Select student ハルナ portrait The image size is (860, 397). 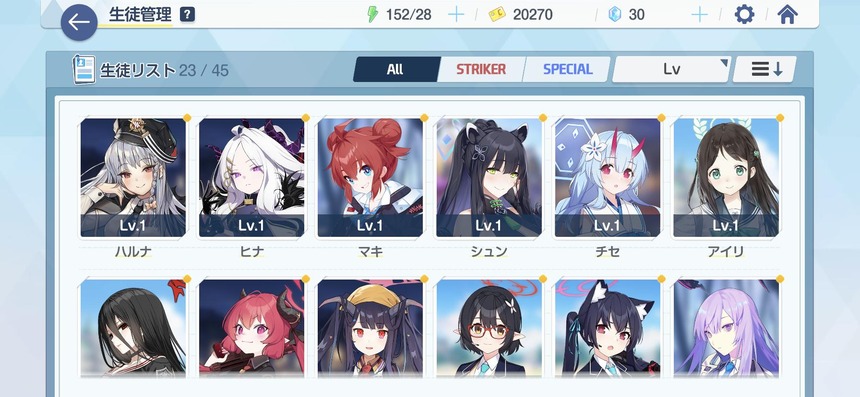(x=133, y=178)
